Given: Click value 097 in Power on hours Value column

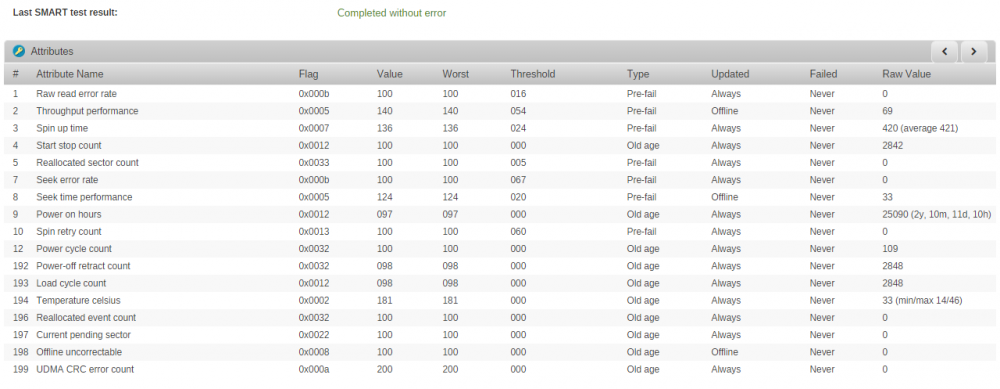Looking at the screenshot, I should point(385,214).
